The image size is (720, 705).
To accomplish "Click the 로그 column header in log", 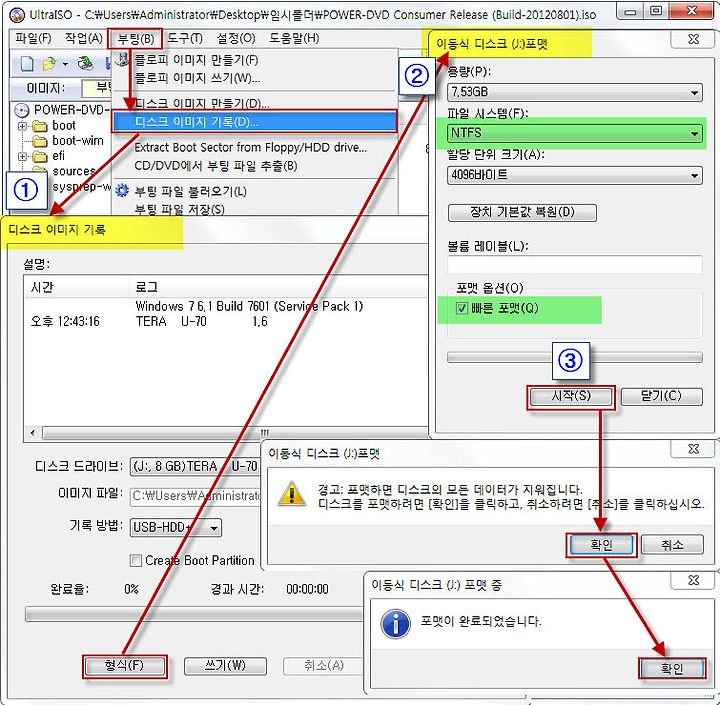I will tap(279, 287).
